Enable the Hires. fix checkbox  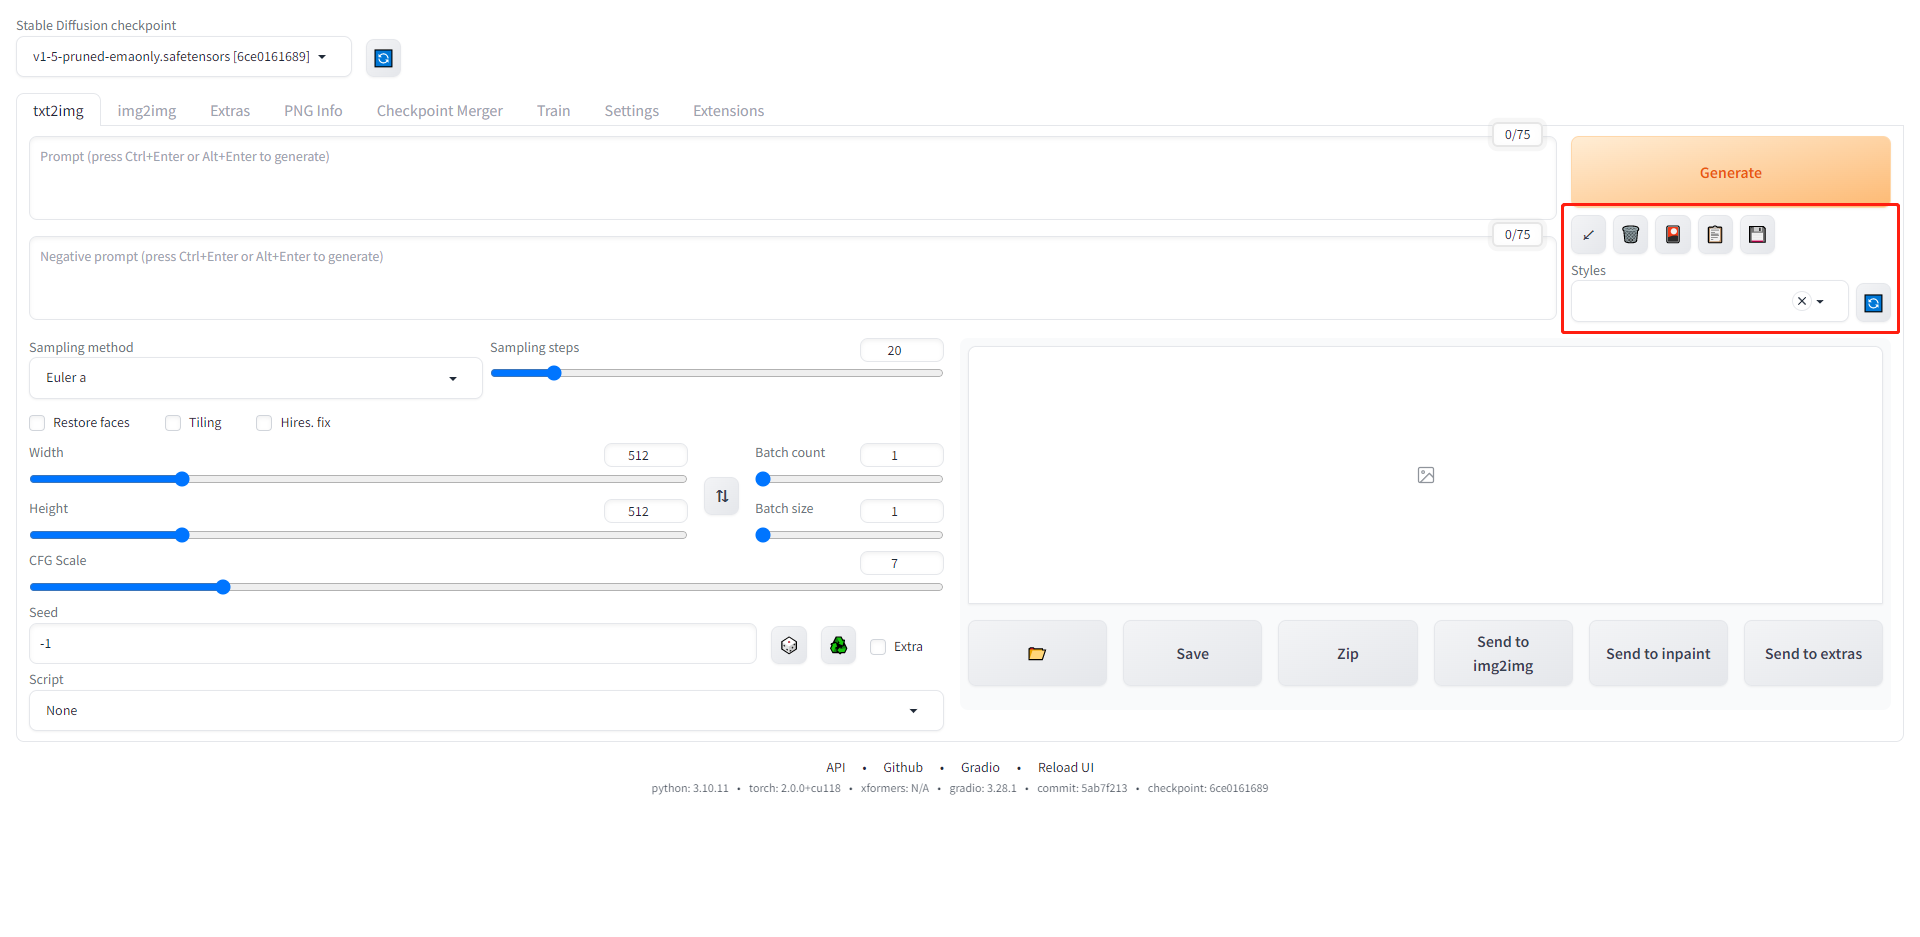[x=264, y=423]
